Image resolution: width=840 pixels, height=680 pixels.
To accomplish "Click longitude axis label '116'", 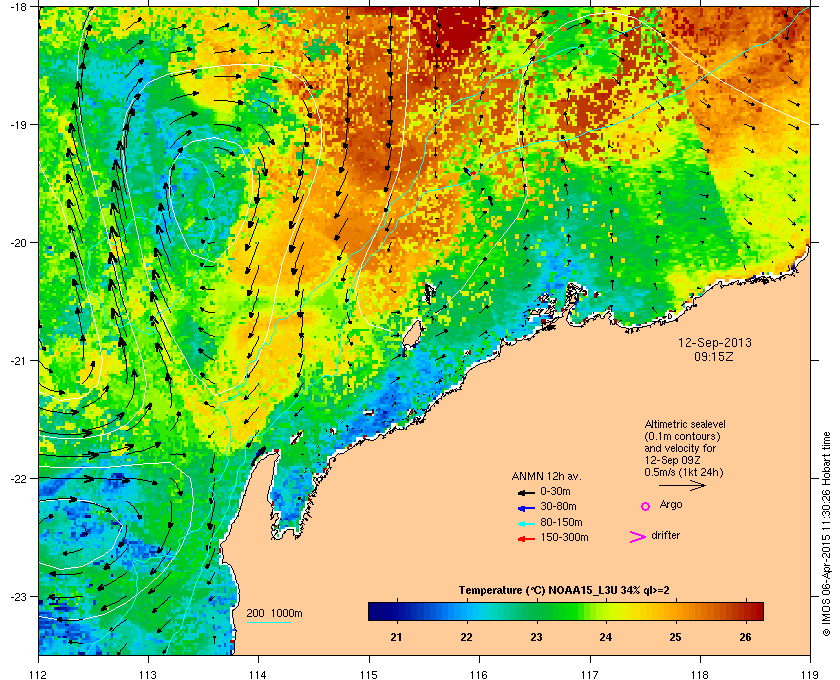I will (x=479, y=674).
